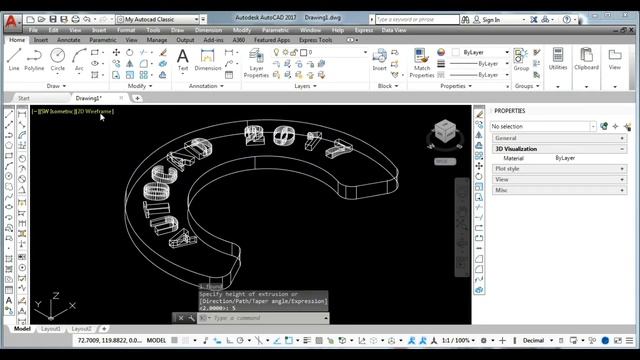Screen dimensions: 640x360
Task: Toggle layer freeze sun icon
Action: tap(285, 52)
